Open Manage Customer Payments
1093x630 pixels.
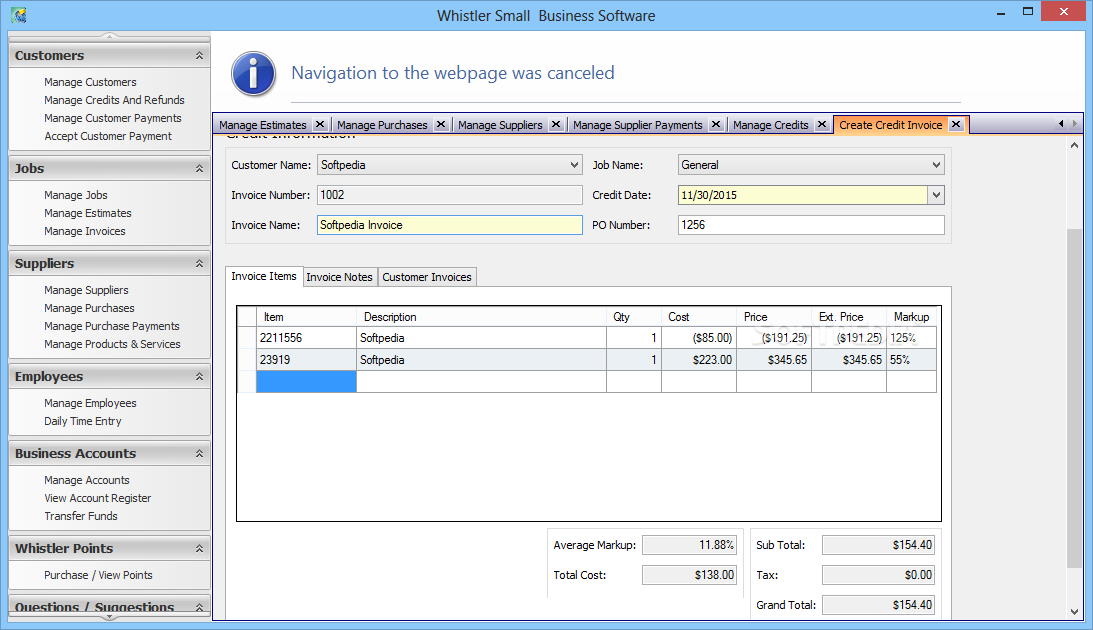pyautogui.click(x=112, y=118)
